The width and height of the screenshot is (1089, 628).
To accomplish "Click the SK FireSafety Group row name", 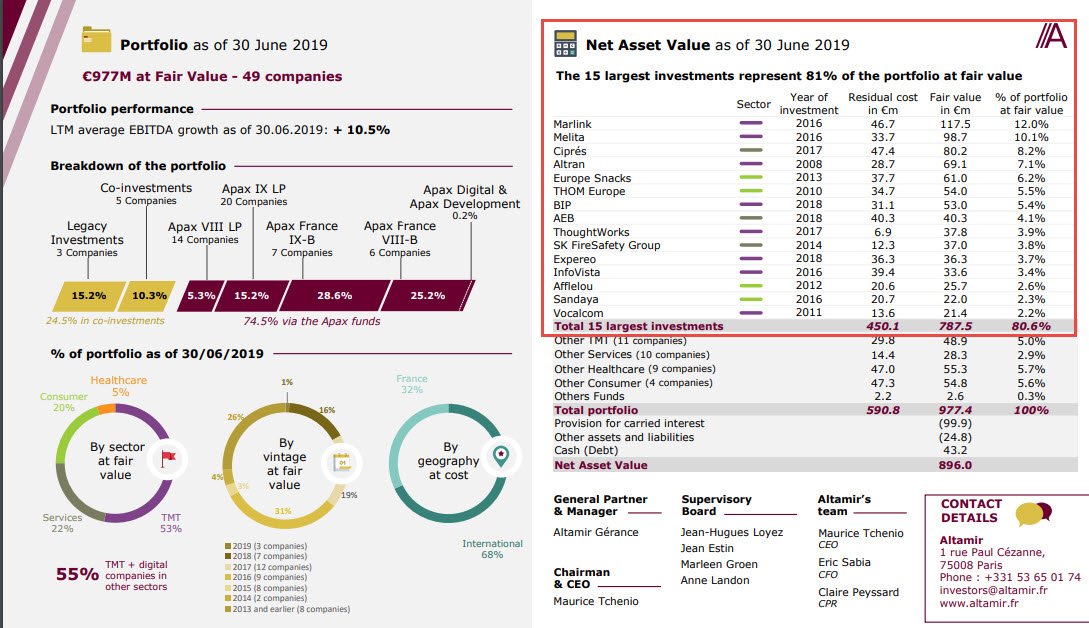I will point(607,245).
